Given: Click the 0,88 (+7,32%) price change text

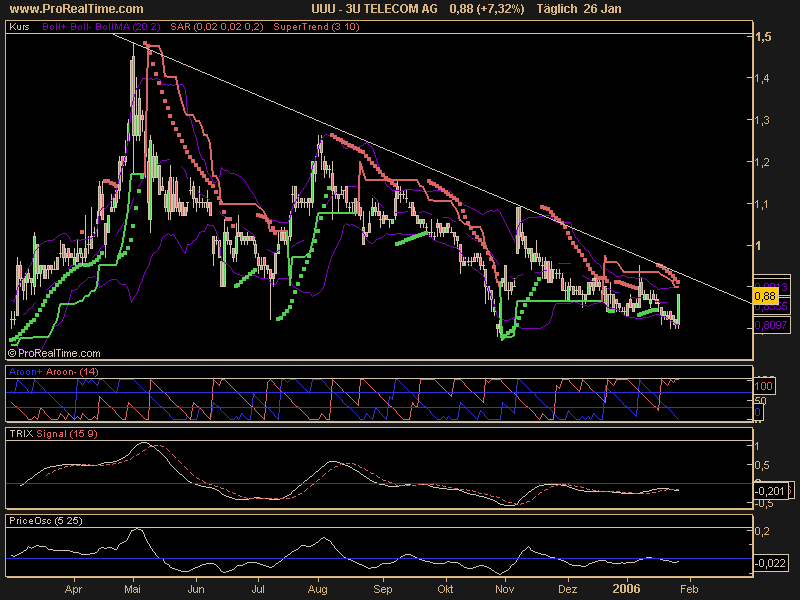Looking at the screenshot, I should point(487,9).
